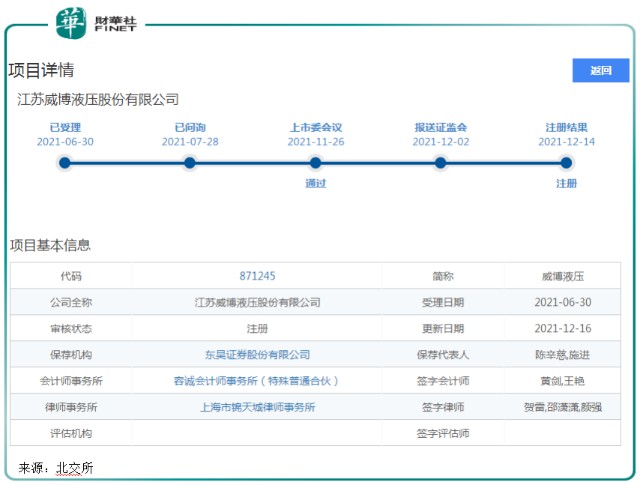The height and width of the screenshot is (485, 640).
Task: Click the 注册 status under 注册结果
Action: tap(566, 183)
